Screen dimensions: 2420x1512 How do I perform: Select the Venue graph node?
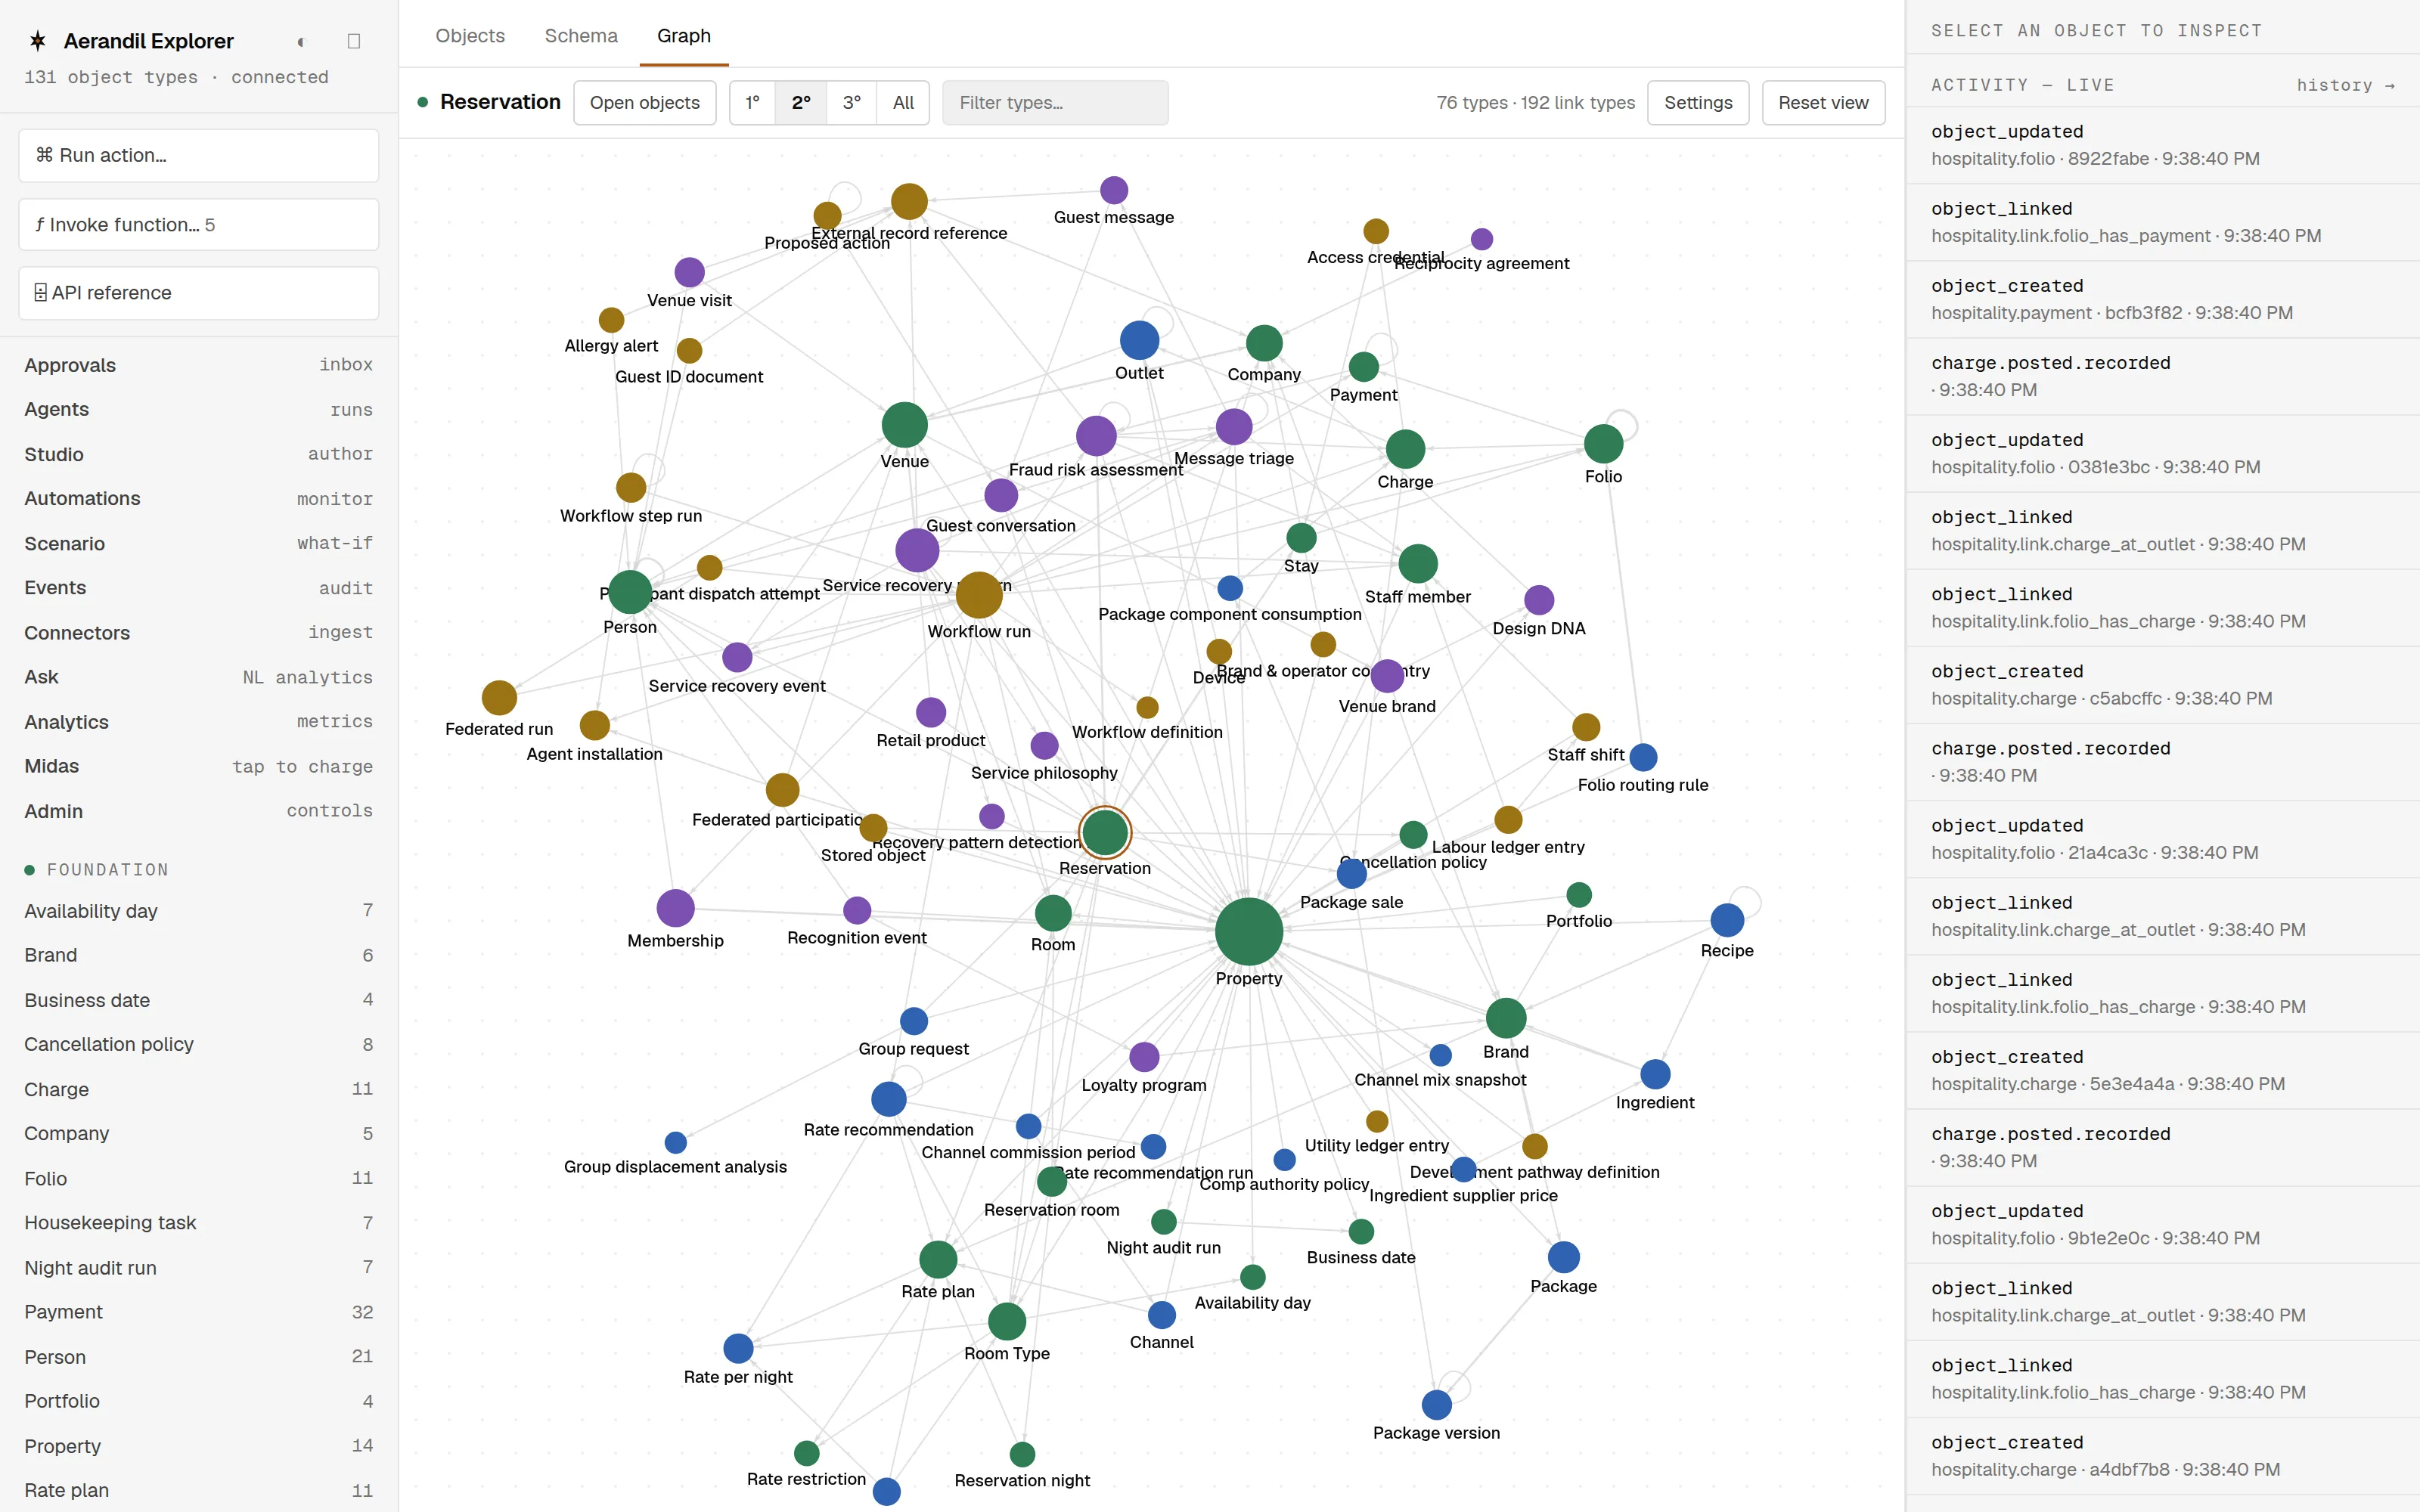pos(904,425)
